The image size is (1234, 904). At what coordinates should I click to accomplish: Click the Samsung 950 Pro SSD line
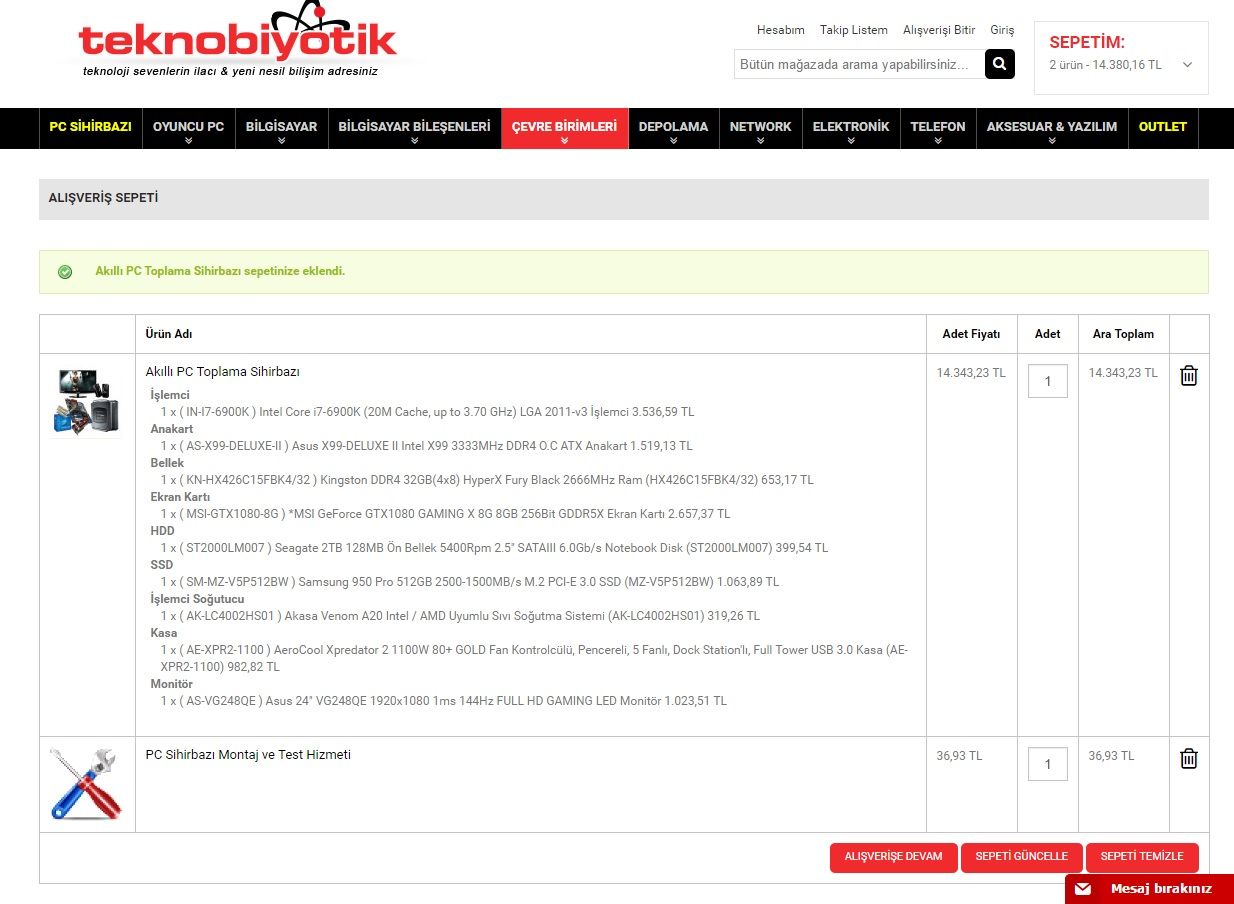(469, 582)
